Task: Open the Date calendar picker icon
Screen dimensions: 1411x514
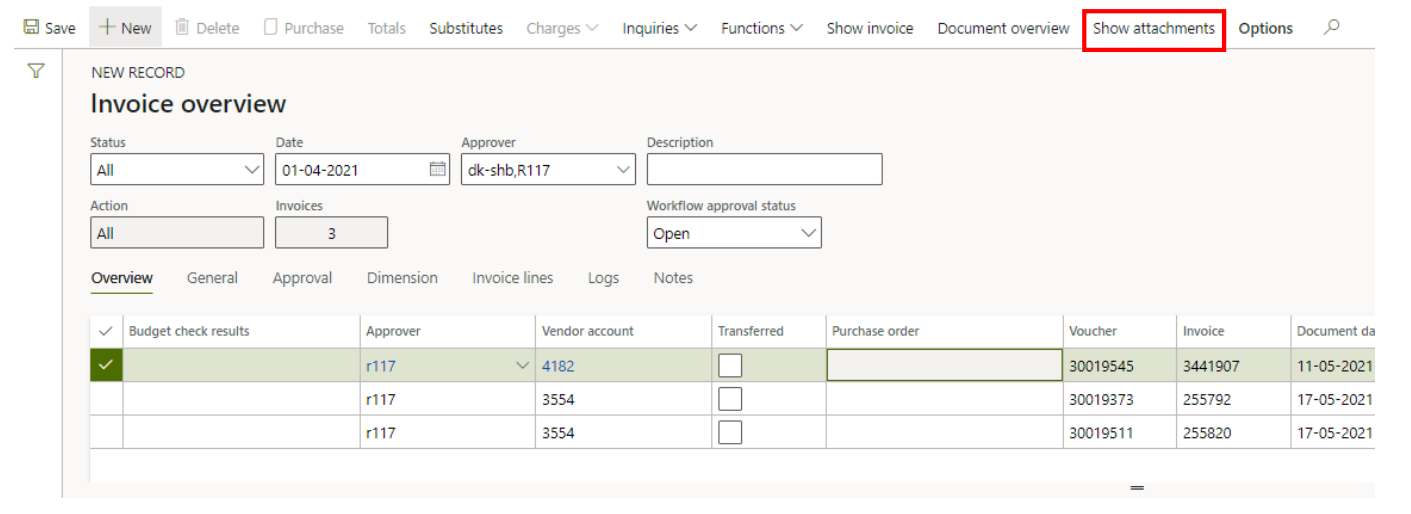Action: pos(437,170)
